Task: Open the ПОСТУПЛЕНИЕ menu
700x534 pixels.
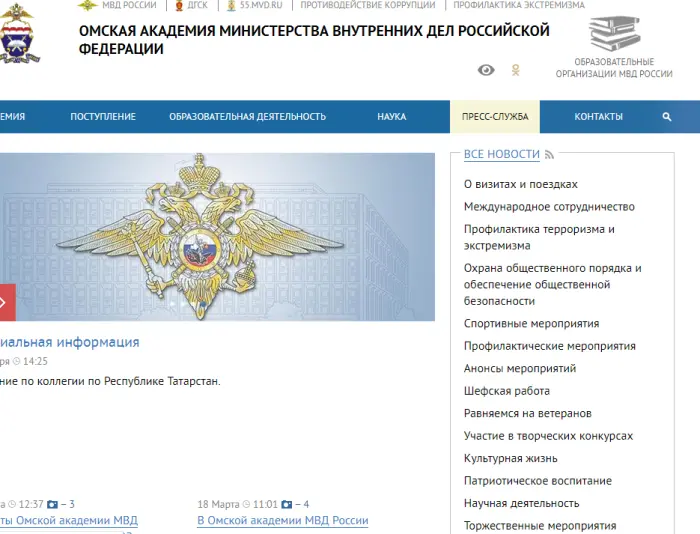Action: point(103,117)
